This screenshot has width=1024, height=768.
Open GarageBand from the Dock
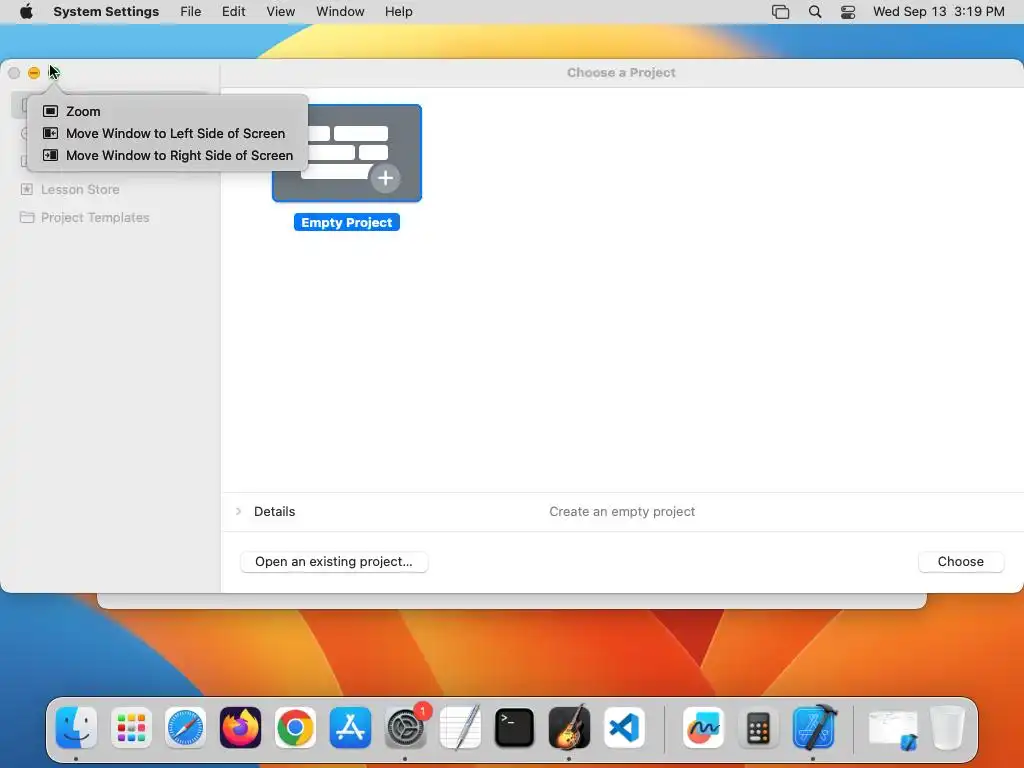(569, 728)
